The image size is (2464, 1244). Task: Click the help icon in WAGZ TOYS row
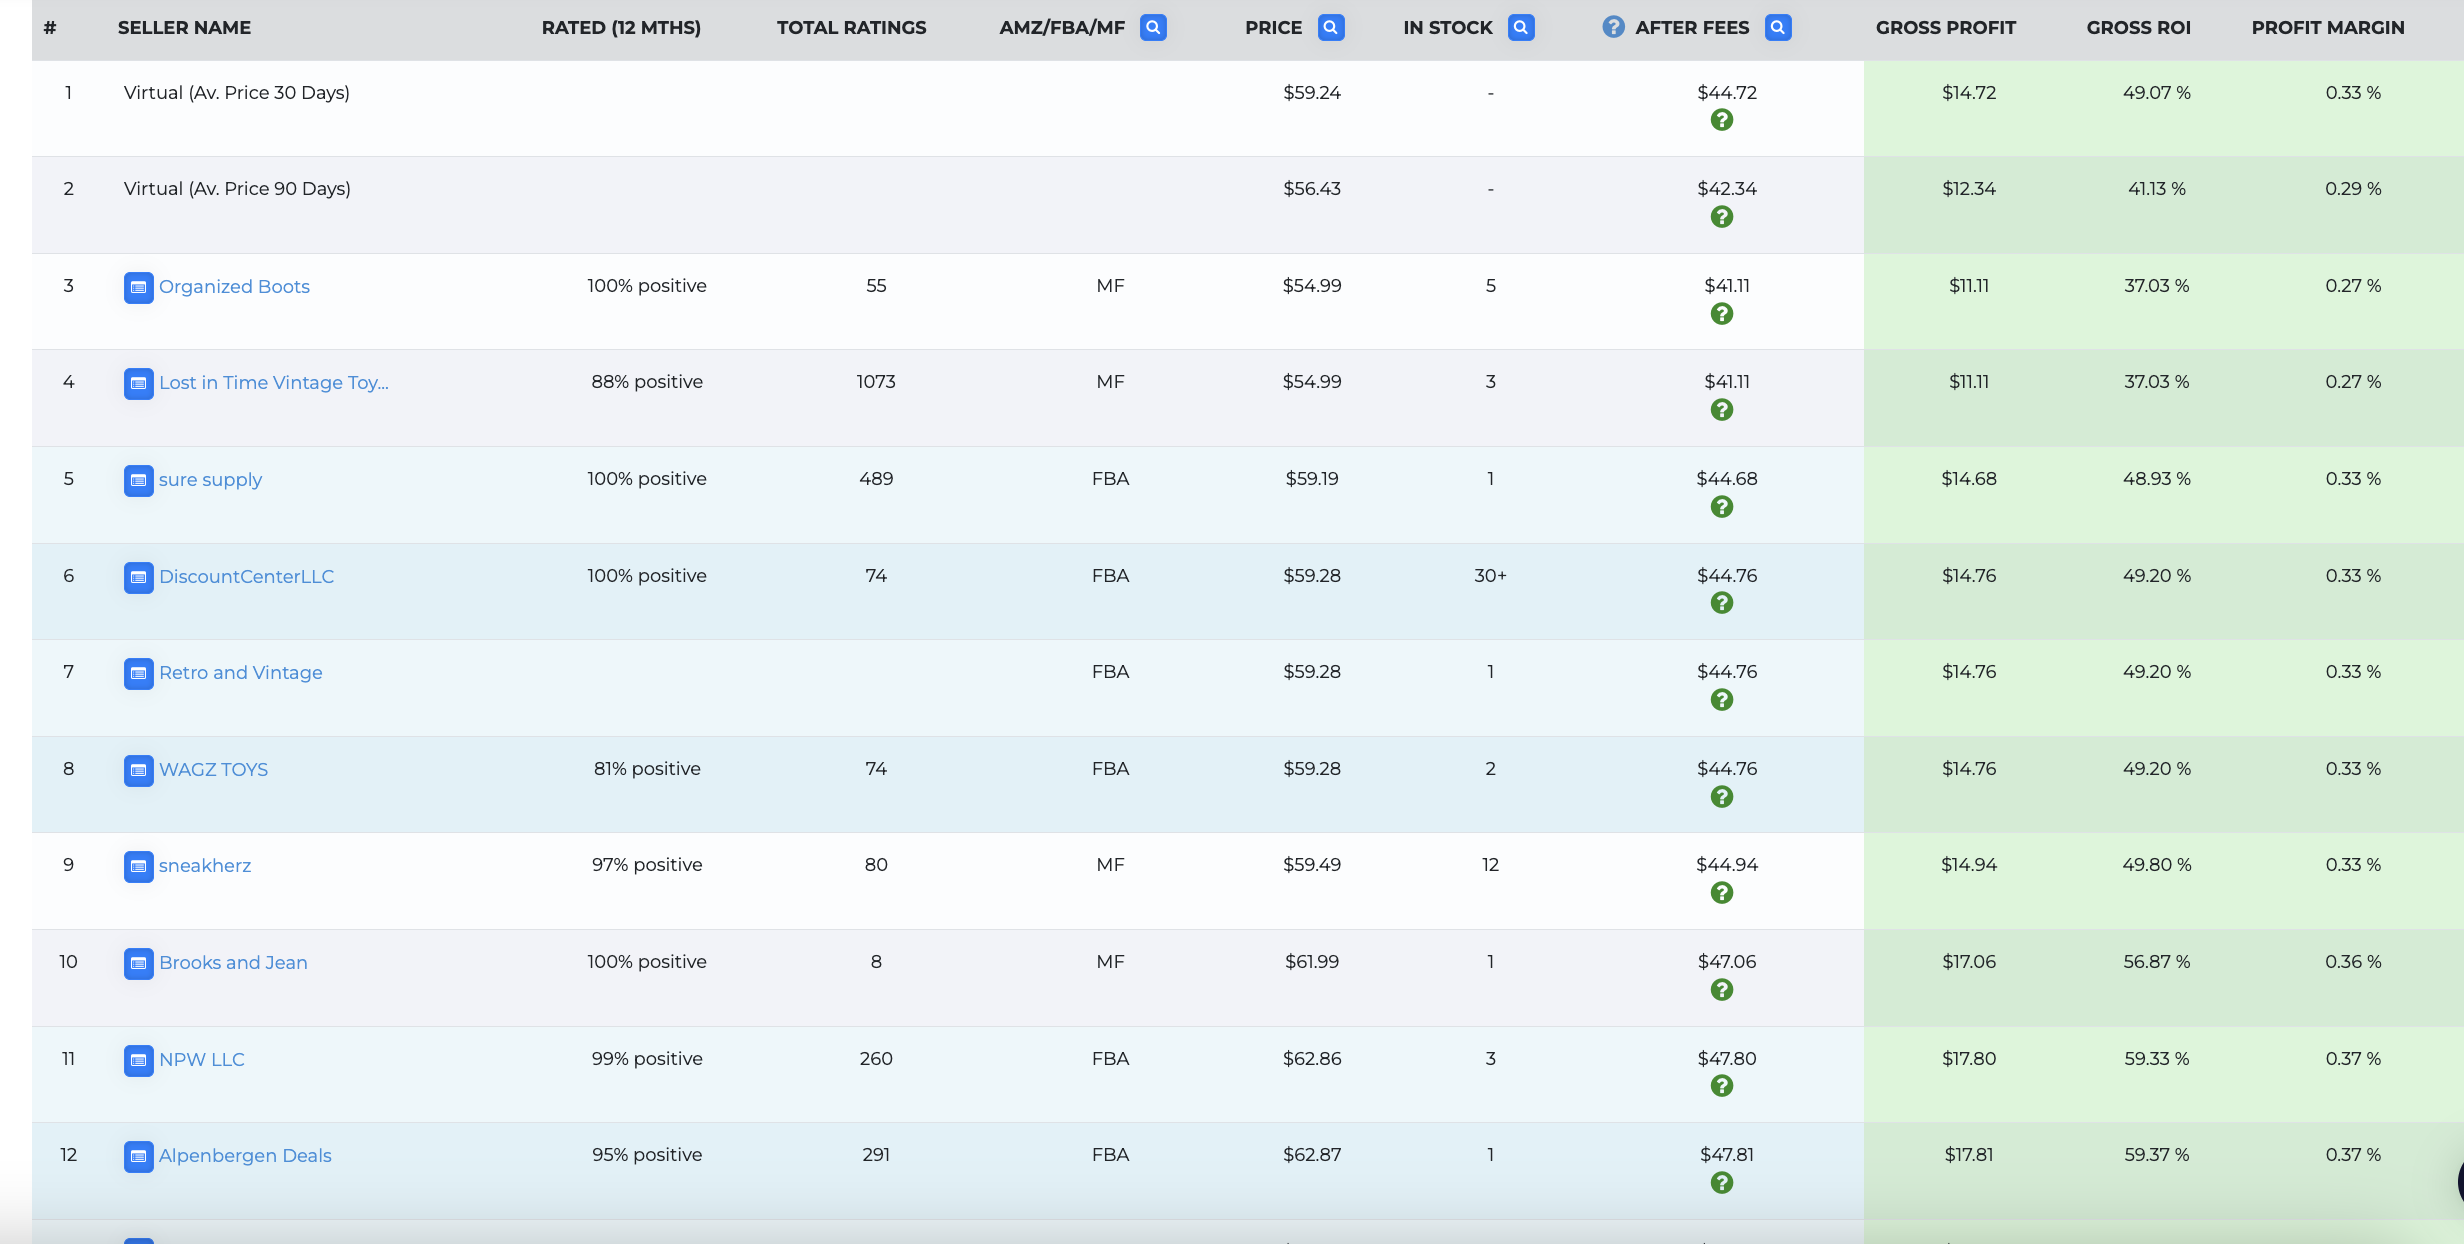click(x=1722, y=797)
